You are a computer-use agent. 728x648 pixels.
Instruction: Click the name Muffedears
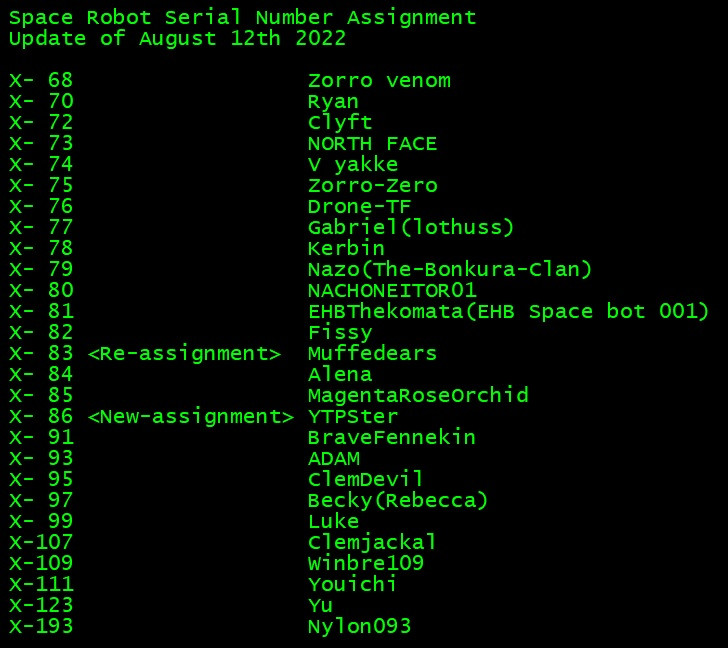tap(372, 354)
